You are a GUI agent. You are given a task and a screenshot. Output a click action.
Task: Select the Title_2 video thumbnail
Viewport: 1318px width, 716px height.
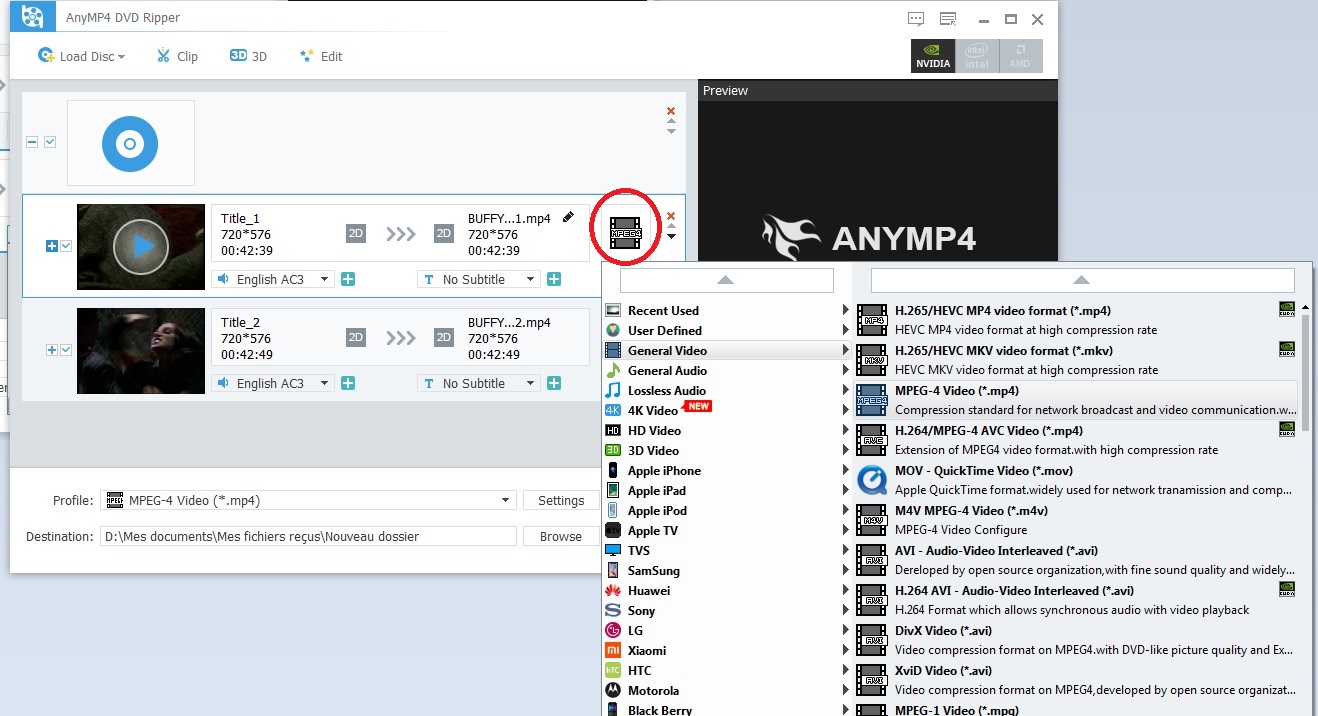click(x=141, y=350)
